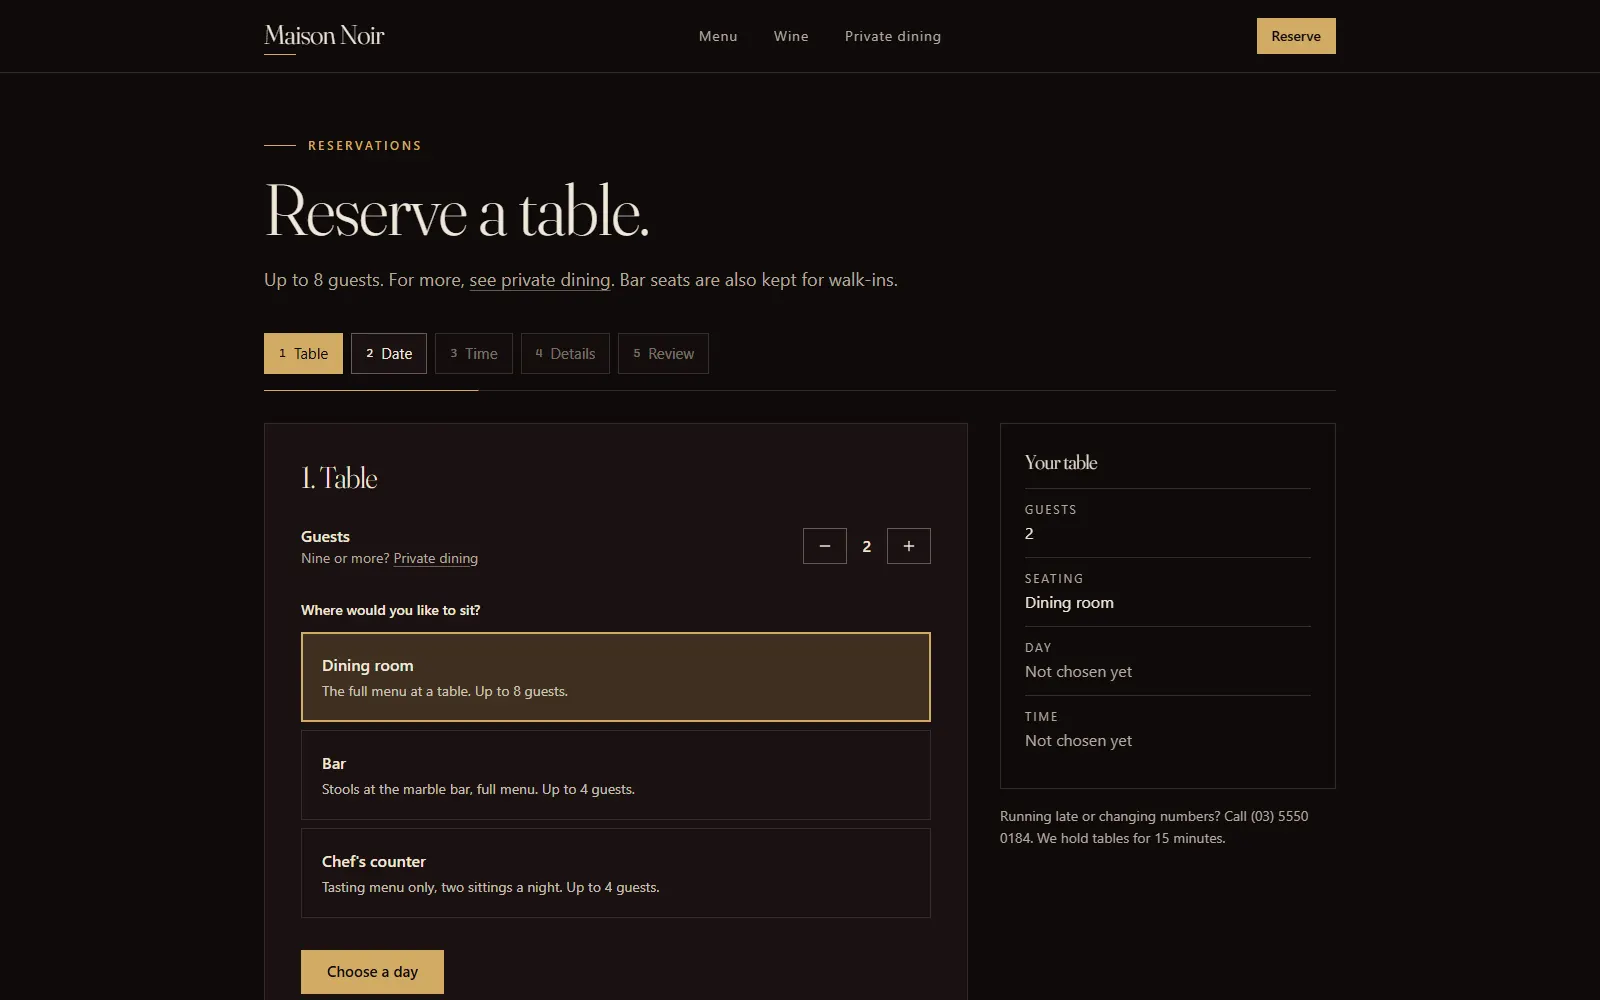Click the '1. Table' section heading
The height and width of the screenshot is (1000, 1600).
339,478
